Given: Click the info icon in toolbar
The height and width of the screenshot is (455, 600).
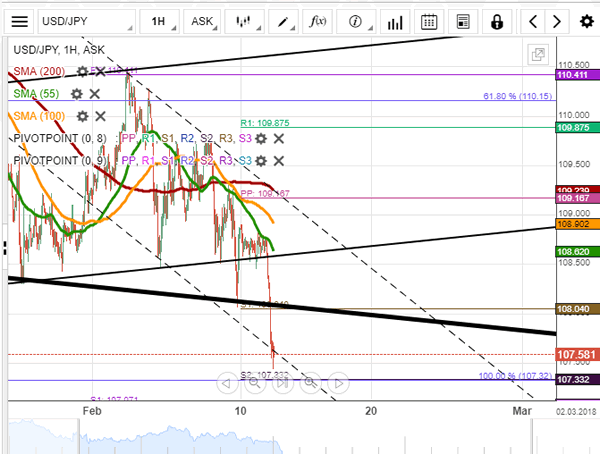Looking at the screenshot, I should tap(355, 21).
